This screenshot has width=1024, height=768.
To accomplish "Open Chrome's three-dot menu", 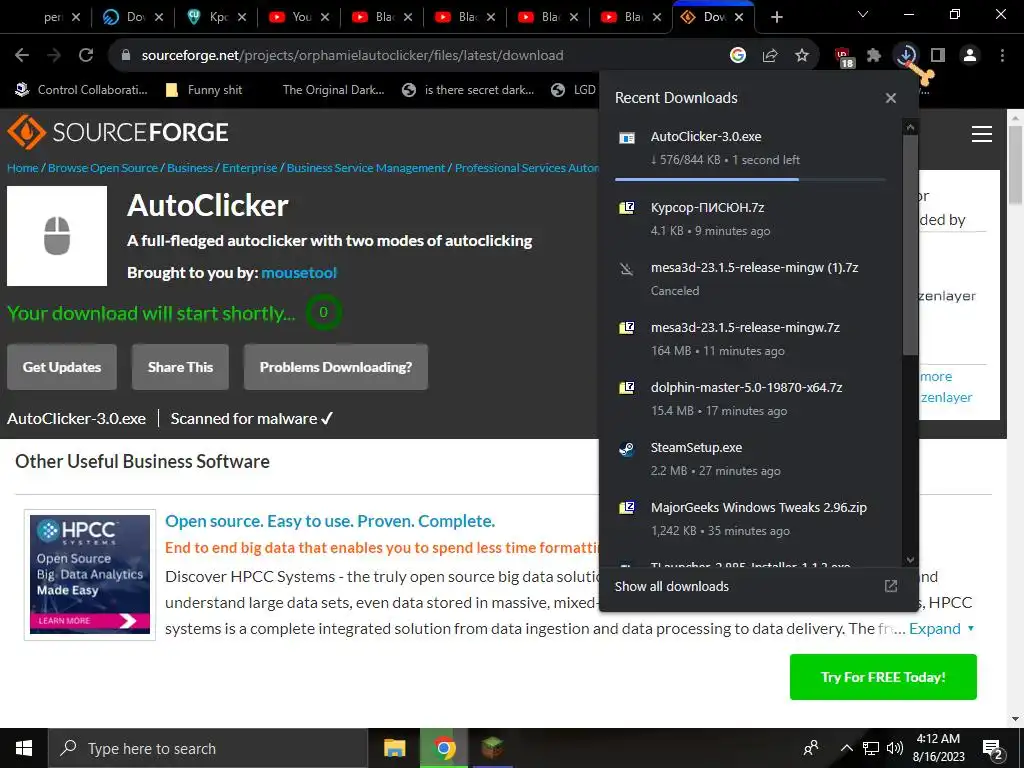I will pyautogui.click(x=1002, y=56).
